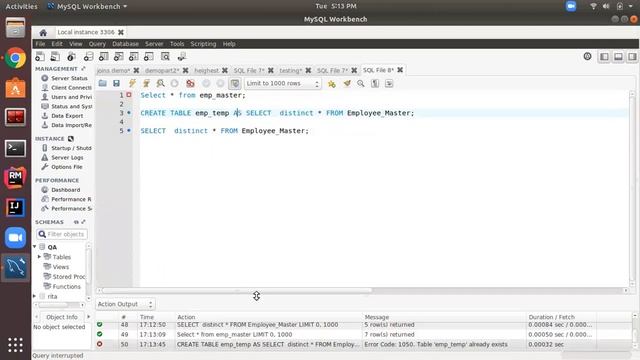Screen dimensions: 640x360
Task: Open the inspector (info) main toolbar icon
Action: [71, 57]
